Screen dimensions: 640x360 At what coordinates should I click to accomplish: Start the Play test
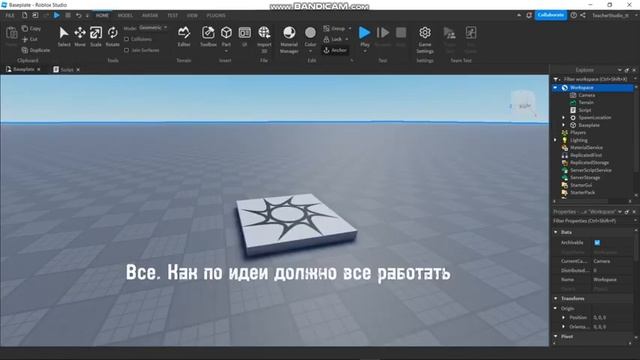[x=364, y=33]
